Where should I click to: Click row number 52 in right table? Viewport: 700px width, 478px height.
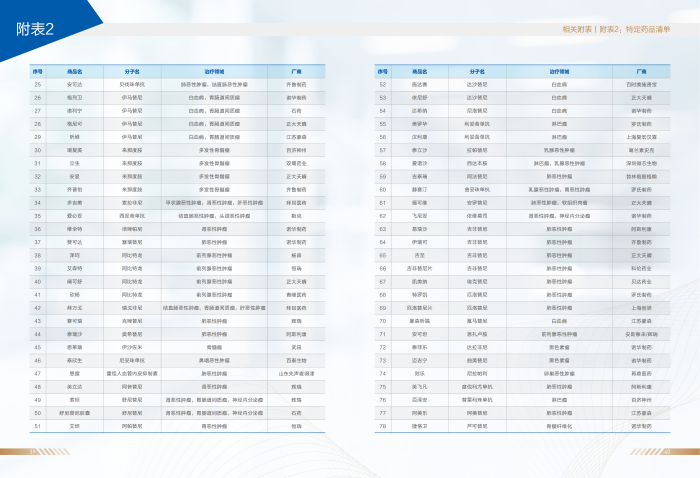coord(382,84)
